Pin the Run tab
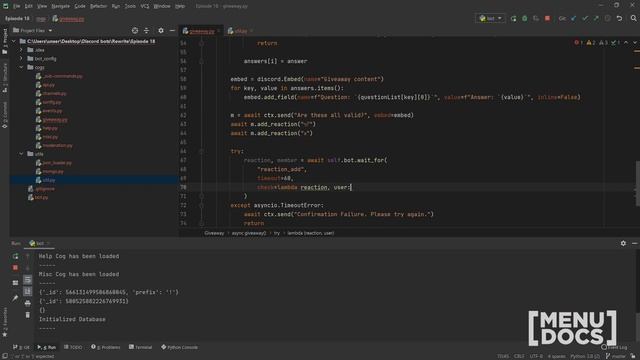 (16, 298)
